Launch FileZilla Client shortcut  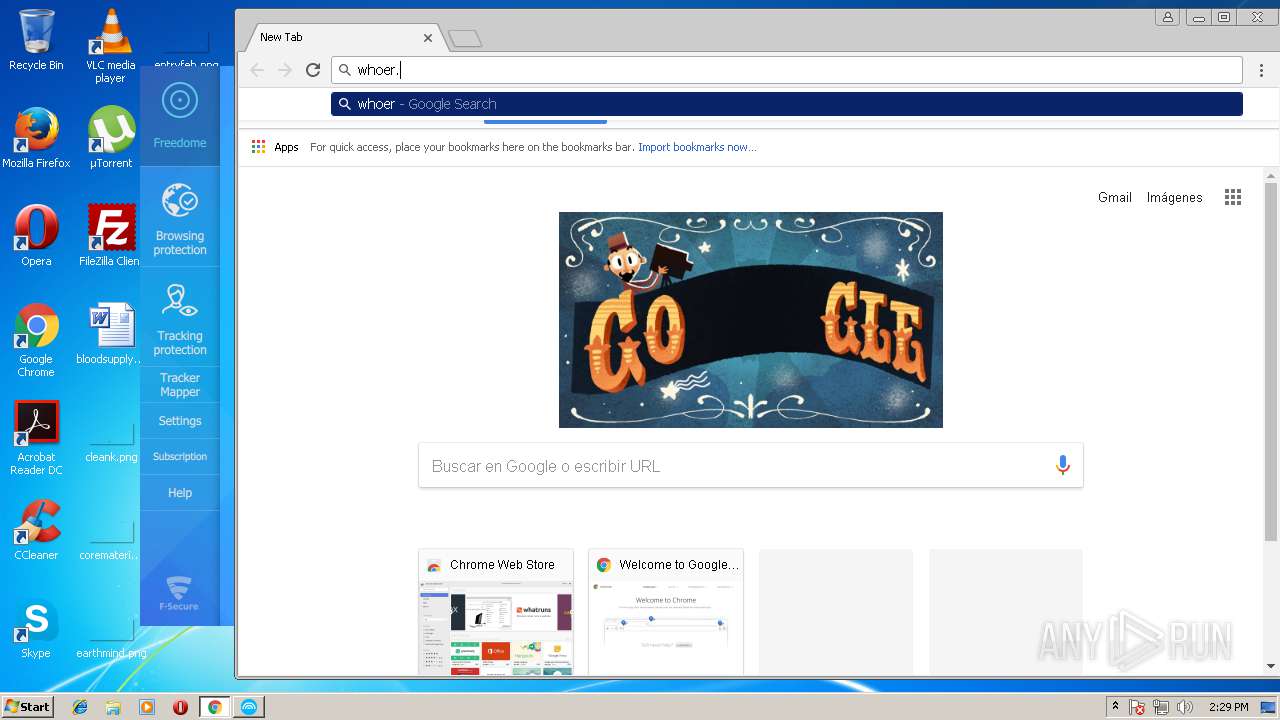tap(110, 236)
